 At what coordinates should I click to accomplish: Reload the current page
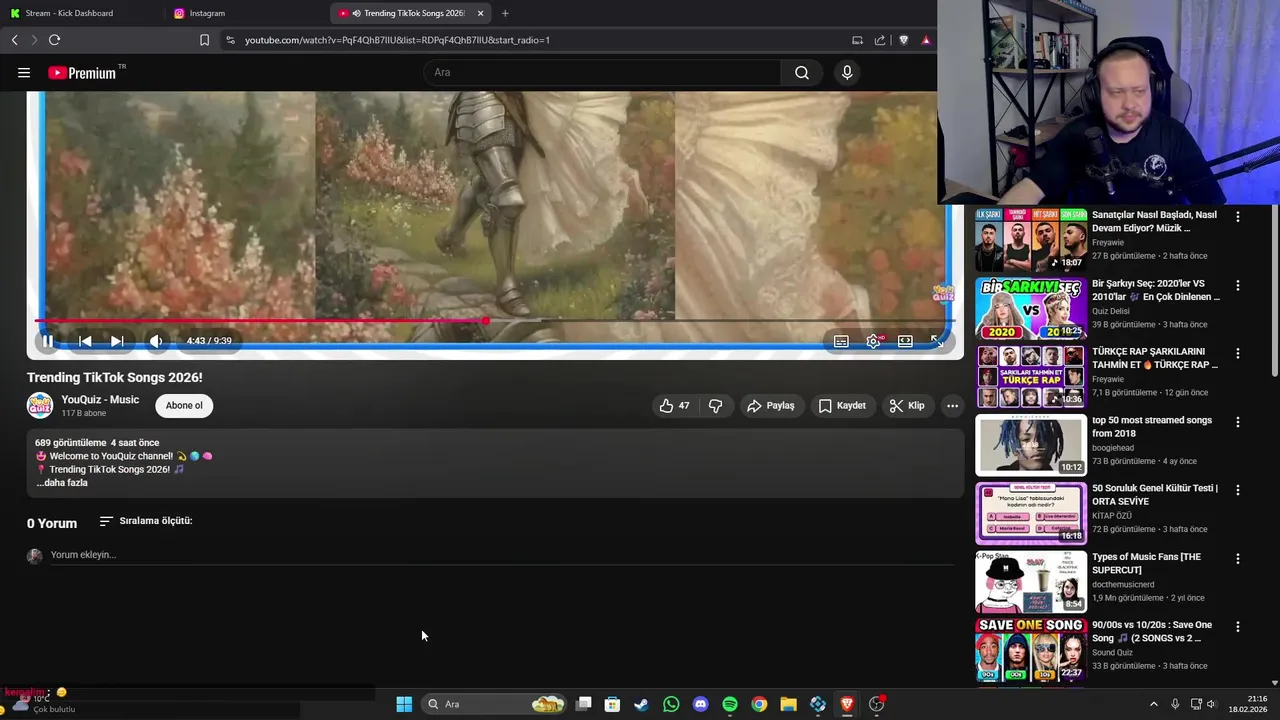coord(54,40)
